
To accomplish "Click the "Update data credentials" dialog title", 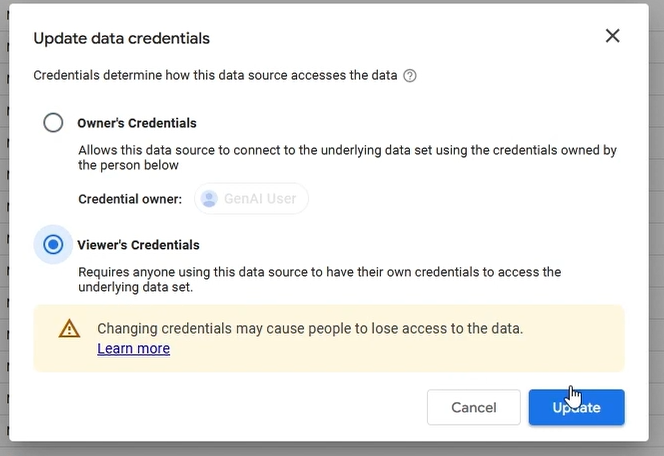I will pyautogui.click(x=122, y=38).
